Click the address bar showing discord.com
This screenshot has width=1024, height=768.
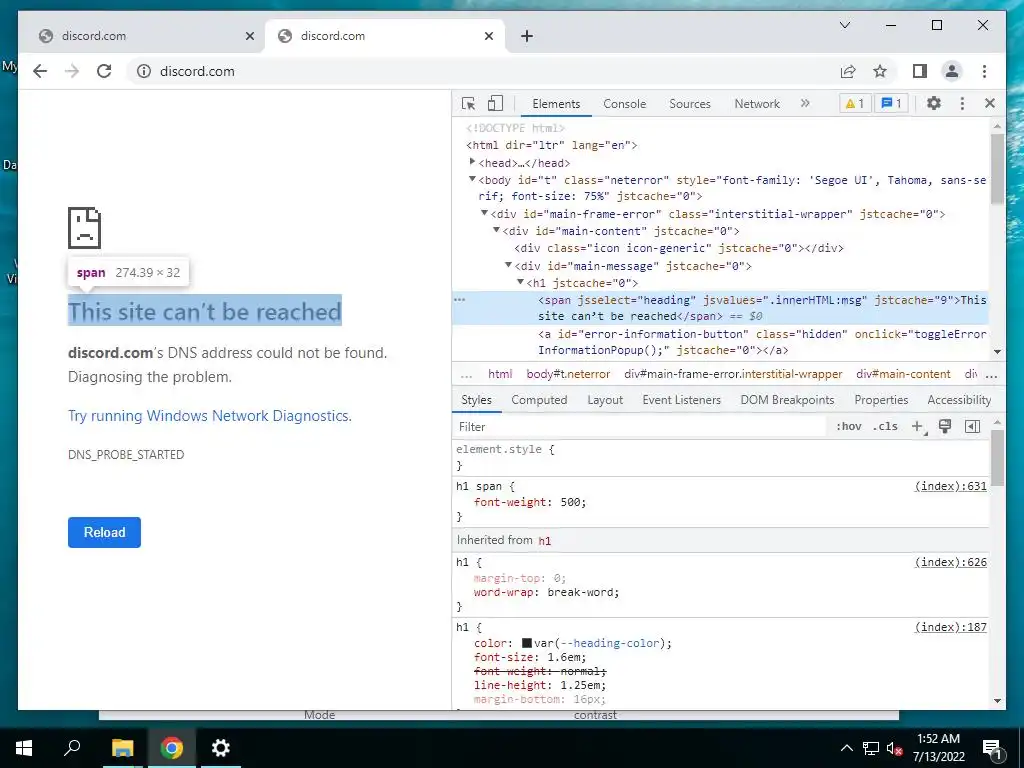483,71
